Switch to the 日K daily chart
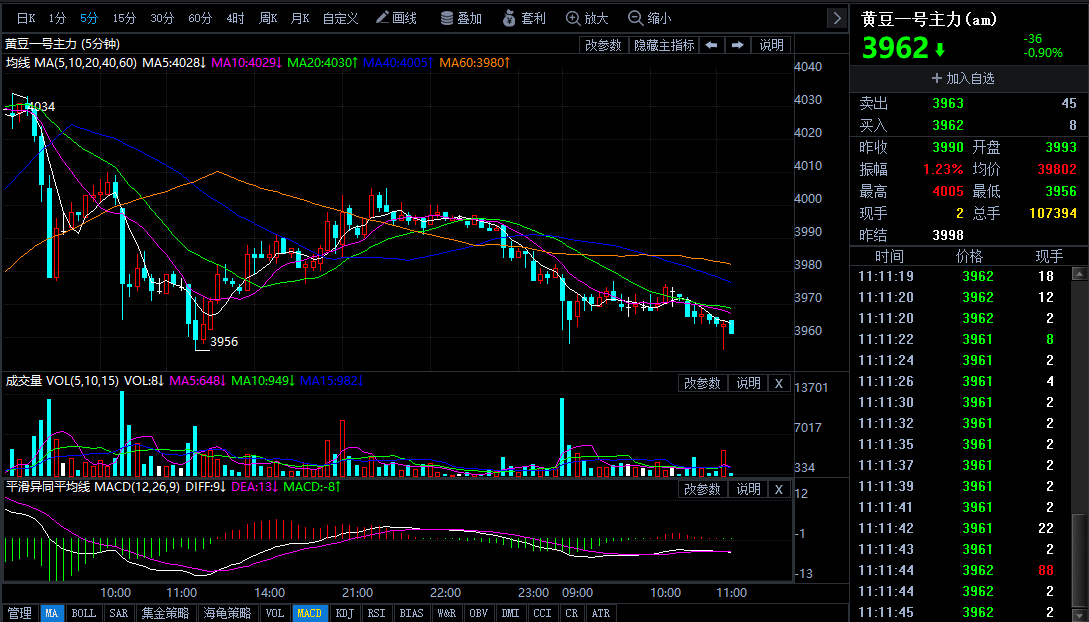This screenshot has height=622, width=1089. coord(26,18)
